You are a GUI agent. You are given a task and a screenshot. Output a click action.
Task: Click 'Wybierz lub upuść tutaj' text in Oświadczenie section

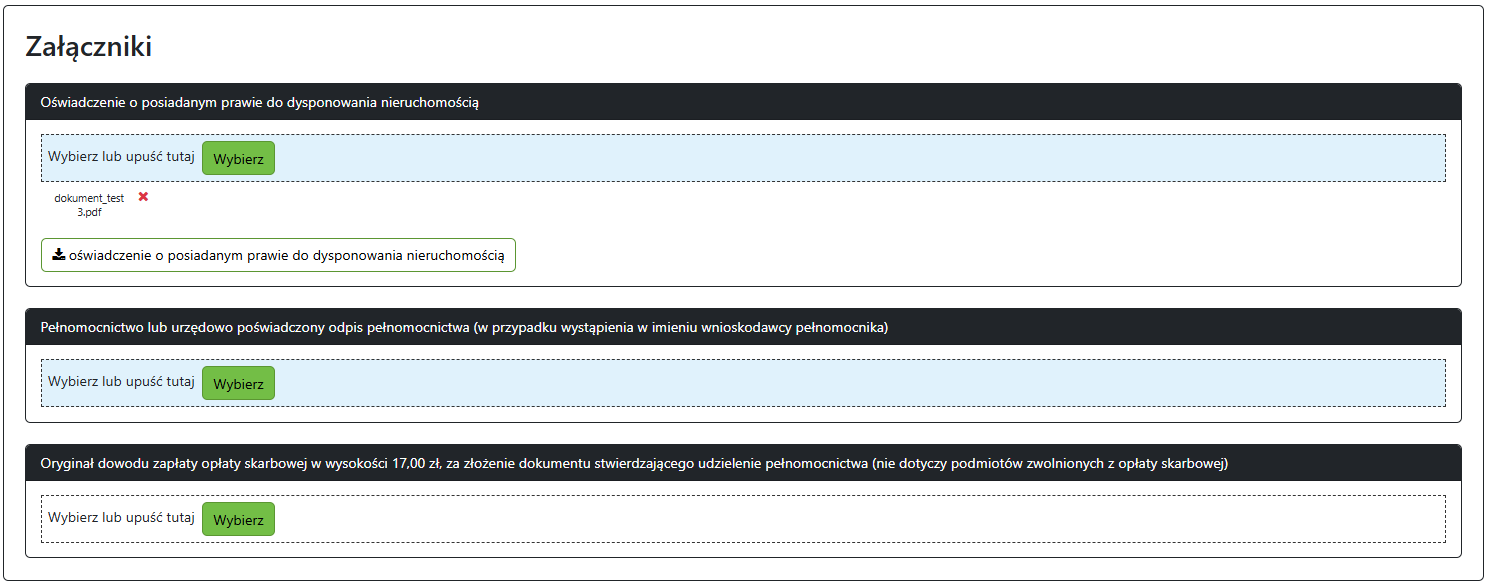click(x=121, y=157)
